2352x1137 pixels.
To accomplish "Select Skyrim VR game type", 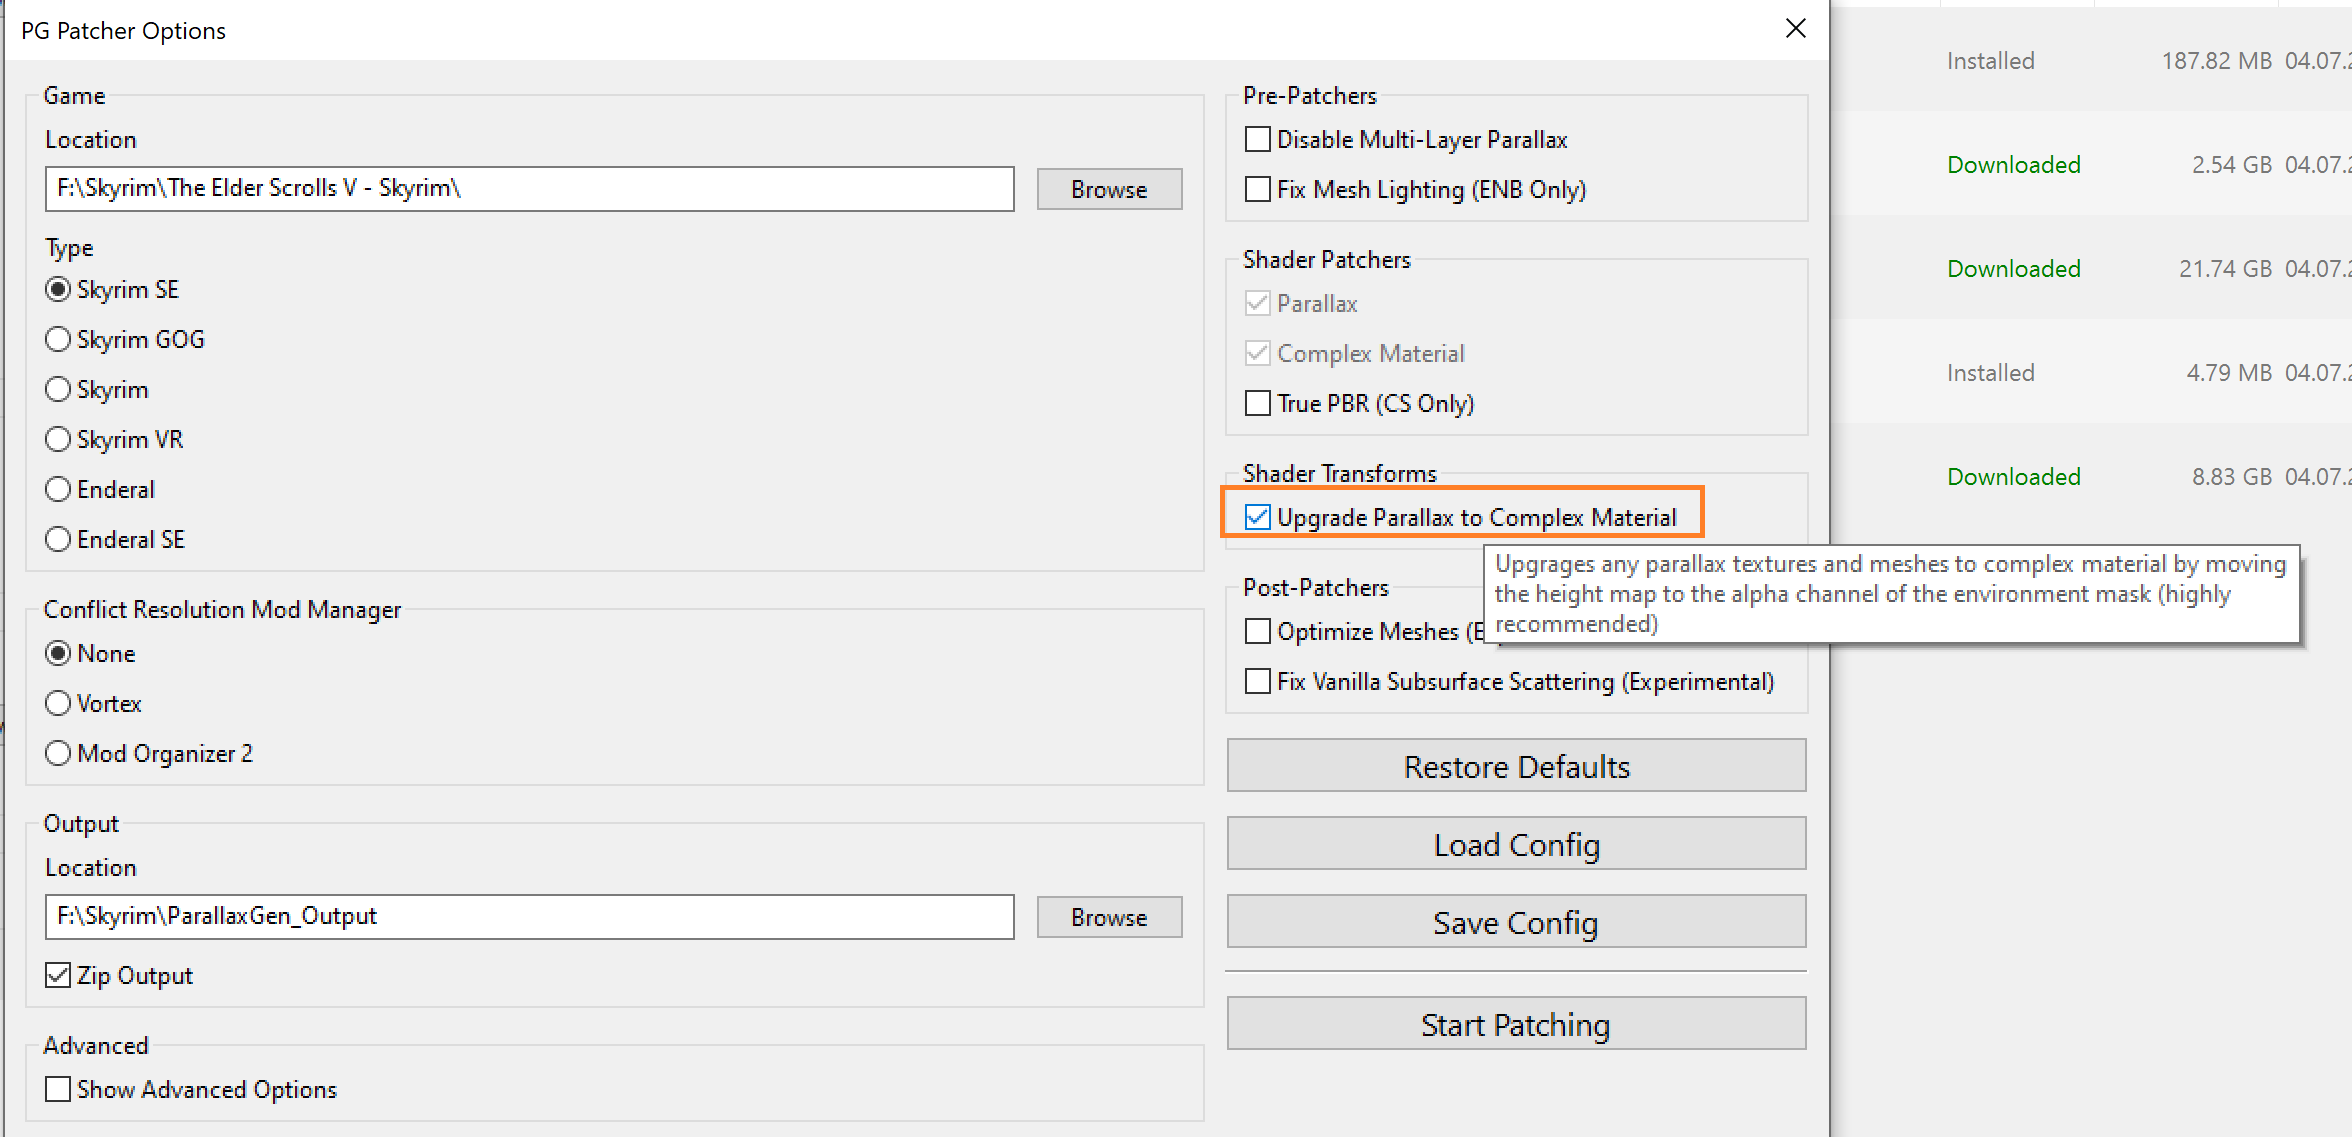I will coord(59,440).
